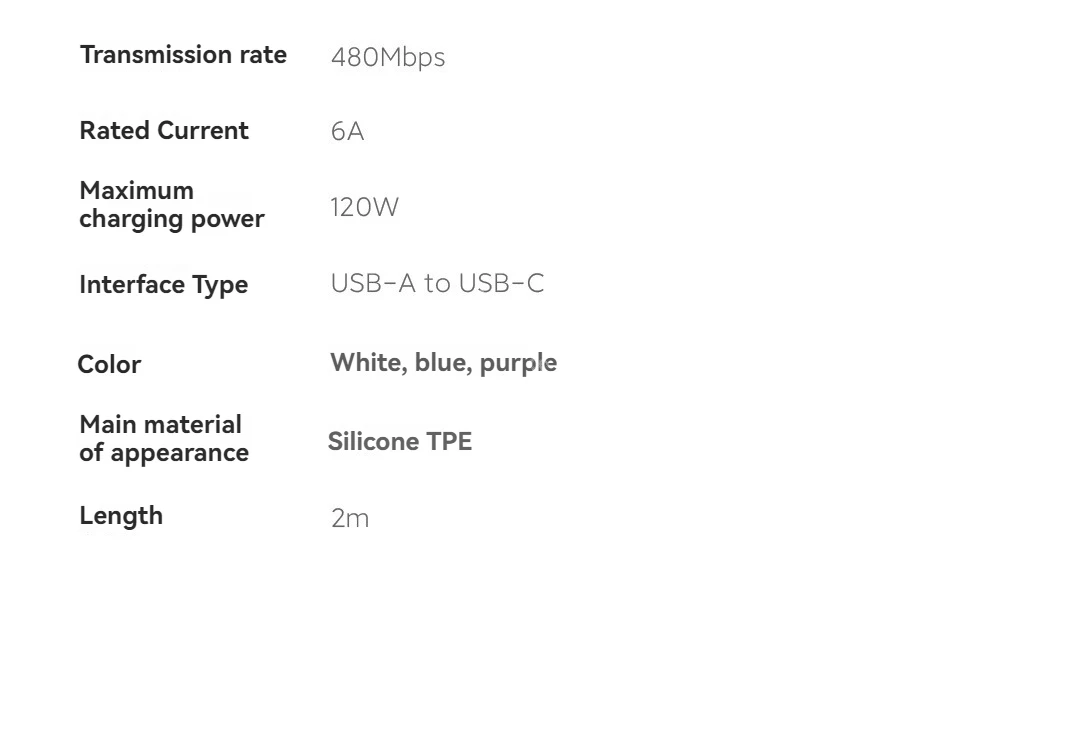
Task: Click 'charging power' label line
Action: [172, 219]
